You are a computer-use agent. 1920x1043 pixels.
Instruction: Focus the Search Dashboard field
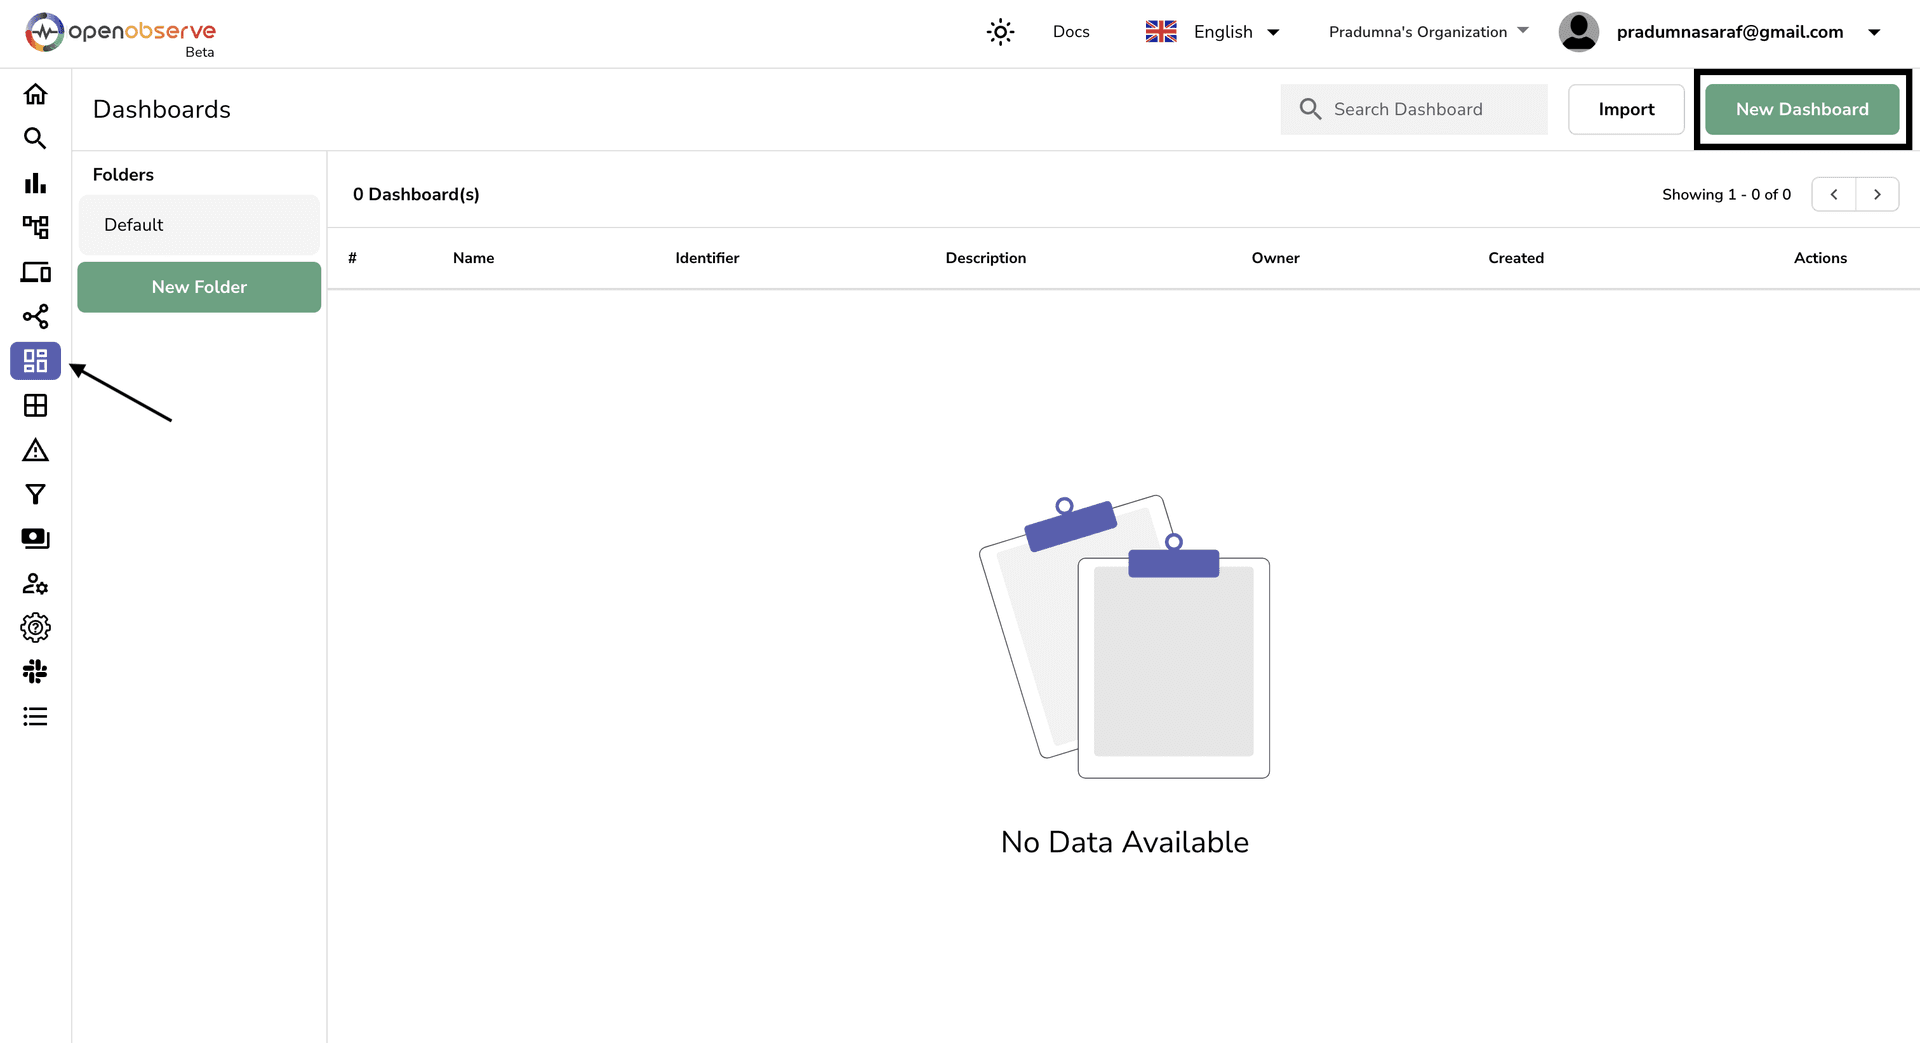click(x=1414, y=110)
